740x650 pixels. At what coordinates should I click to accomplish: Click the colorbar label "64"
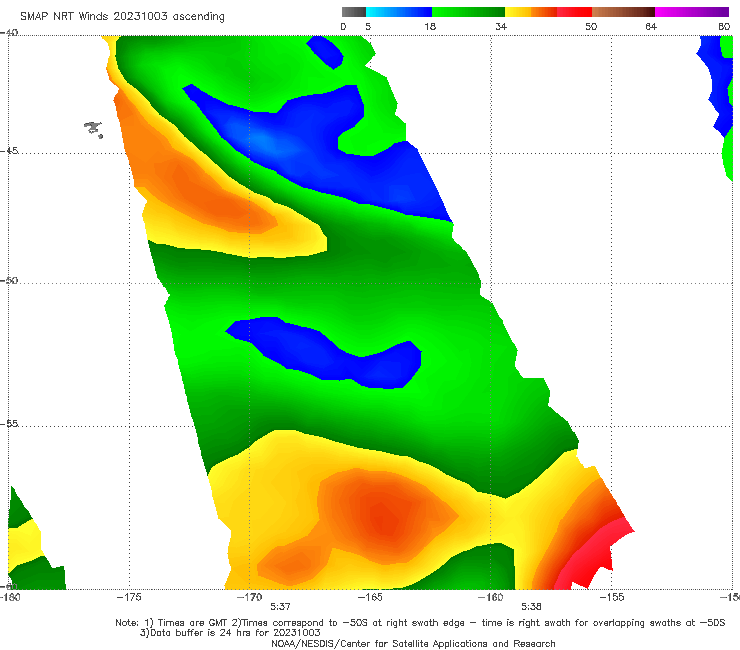(651, 27)
